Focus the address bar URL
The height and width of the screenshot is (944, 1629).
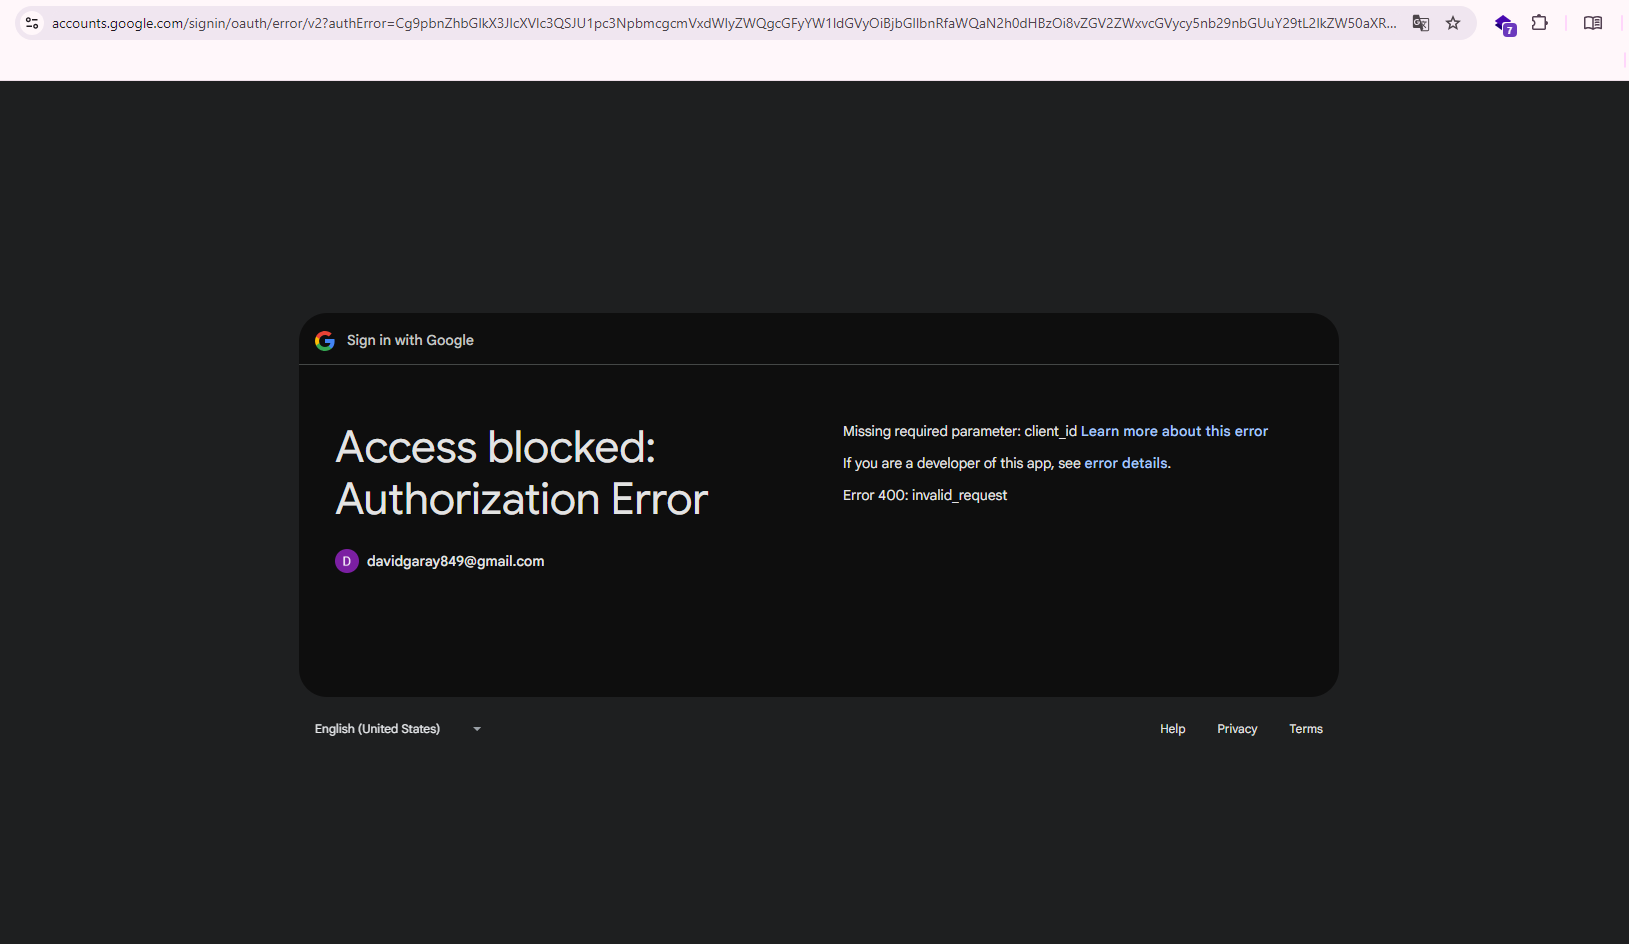pyautogui.click(x=724, y=23)
